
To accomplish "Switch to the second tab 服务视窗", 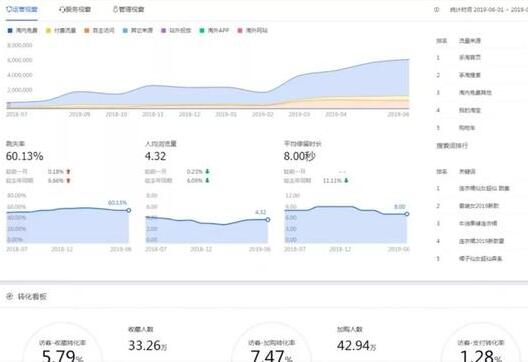I will (x=75, y=10).
